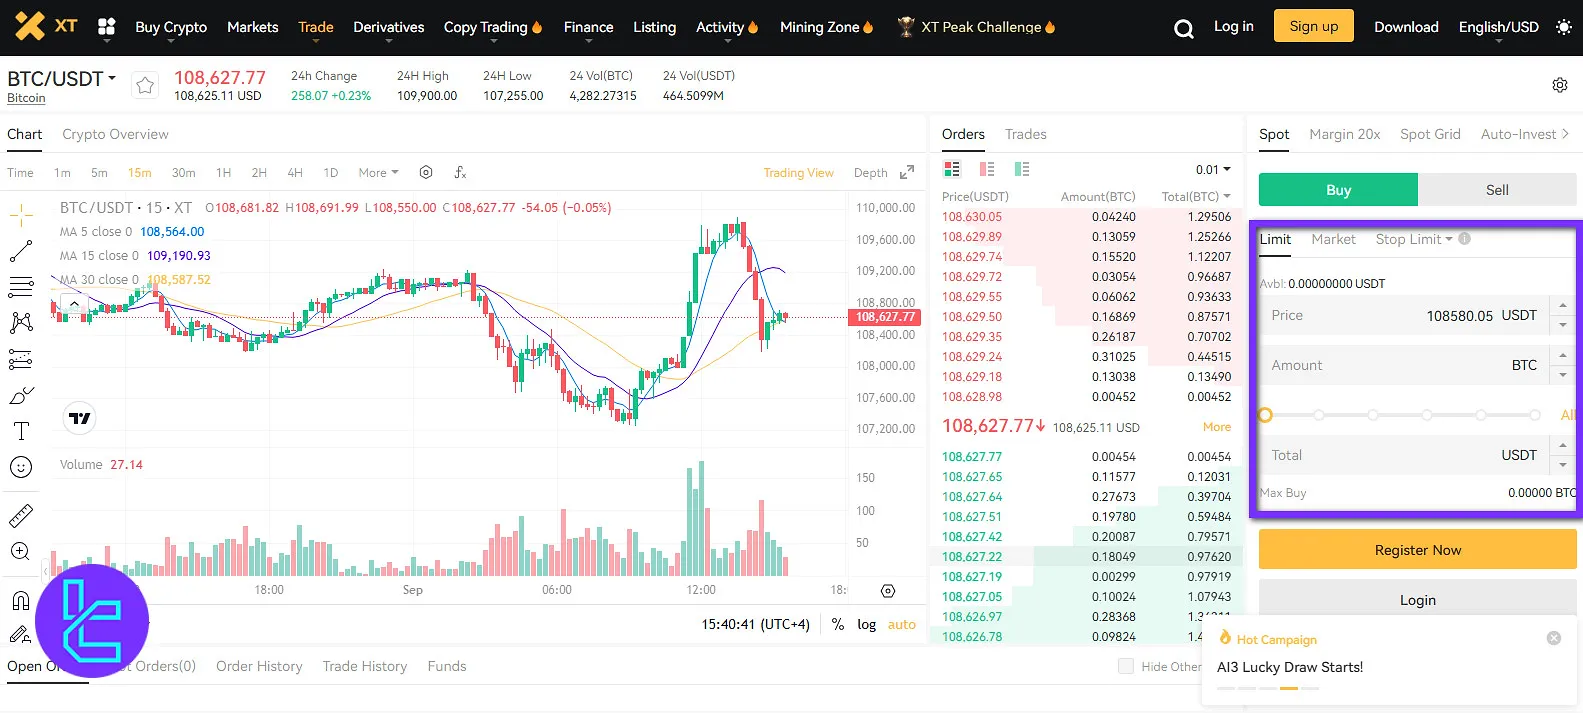Select the Buy side toggle

click(1338, 190)
